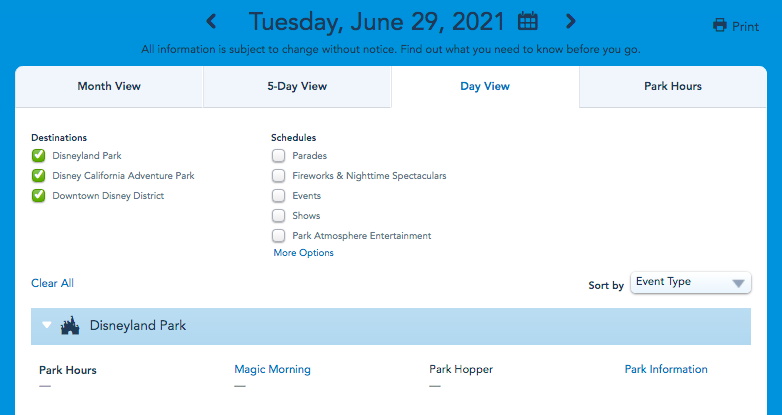Check Fireworks & Nighttime Spectaculars
782x415 pixels.
278,176
